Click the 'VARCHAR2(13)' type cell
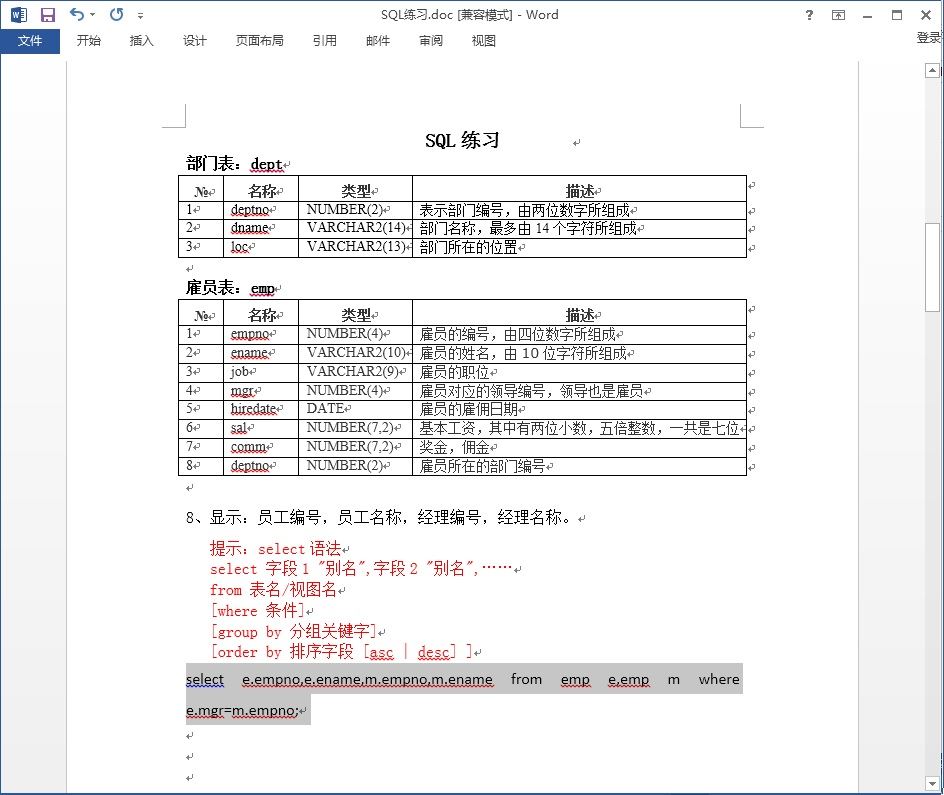 [x=355, y=246]
